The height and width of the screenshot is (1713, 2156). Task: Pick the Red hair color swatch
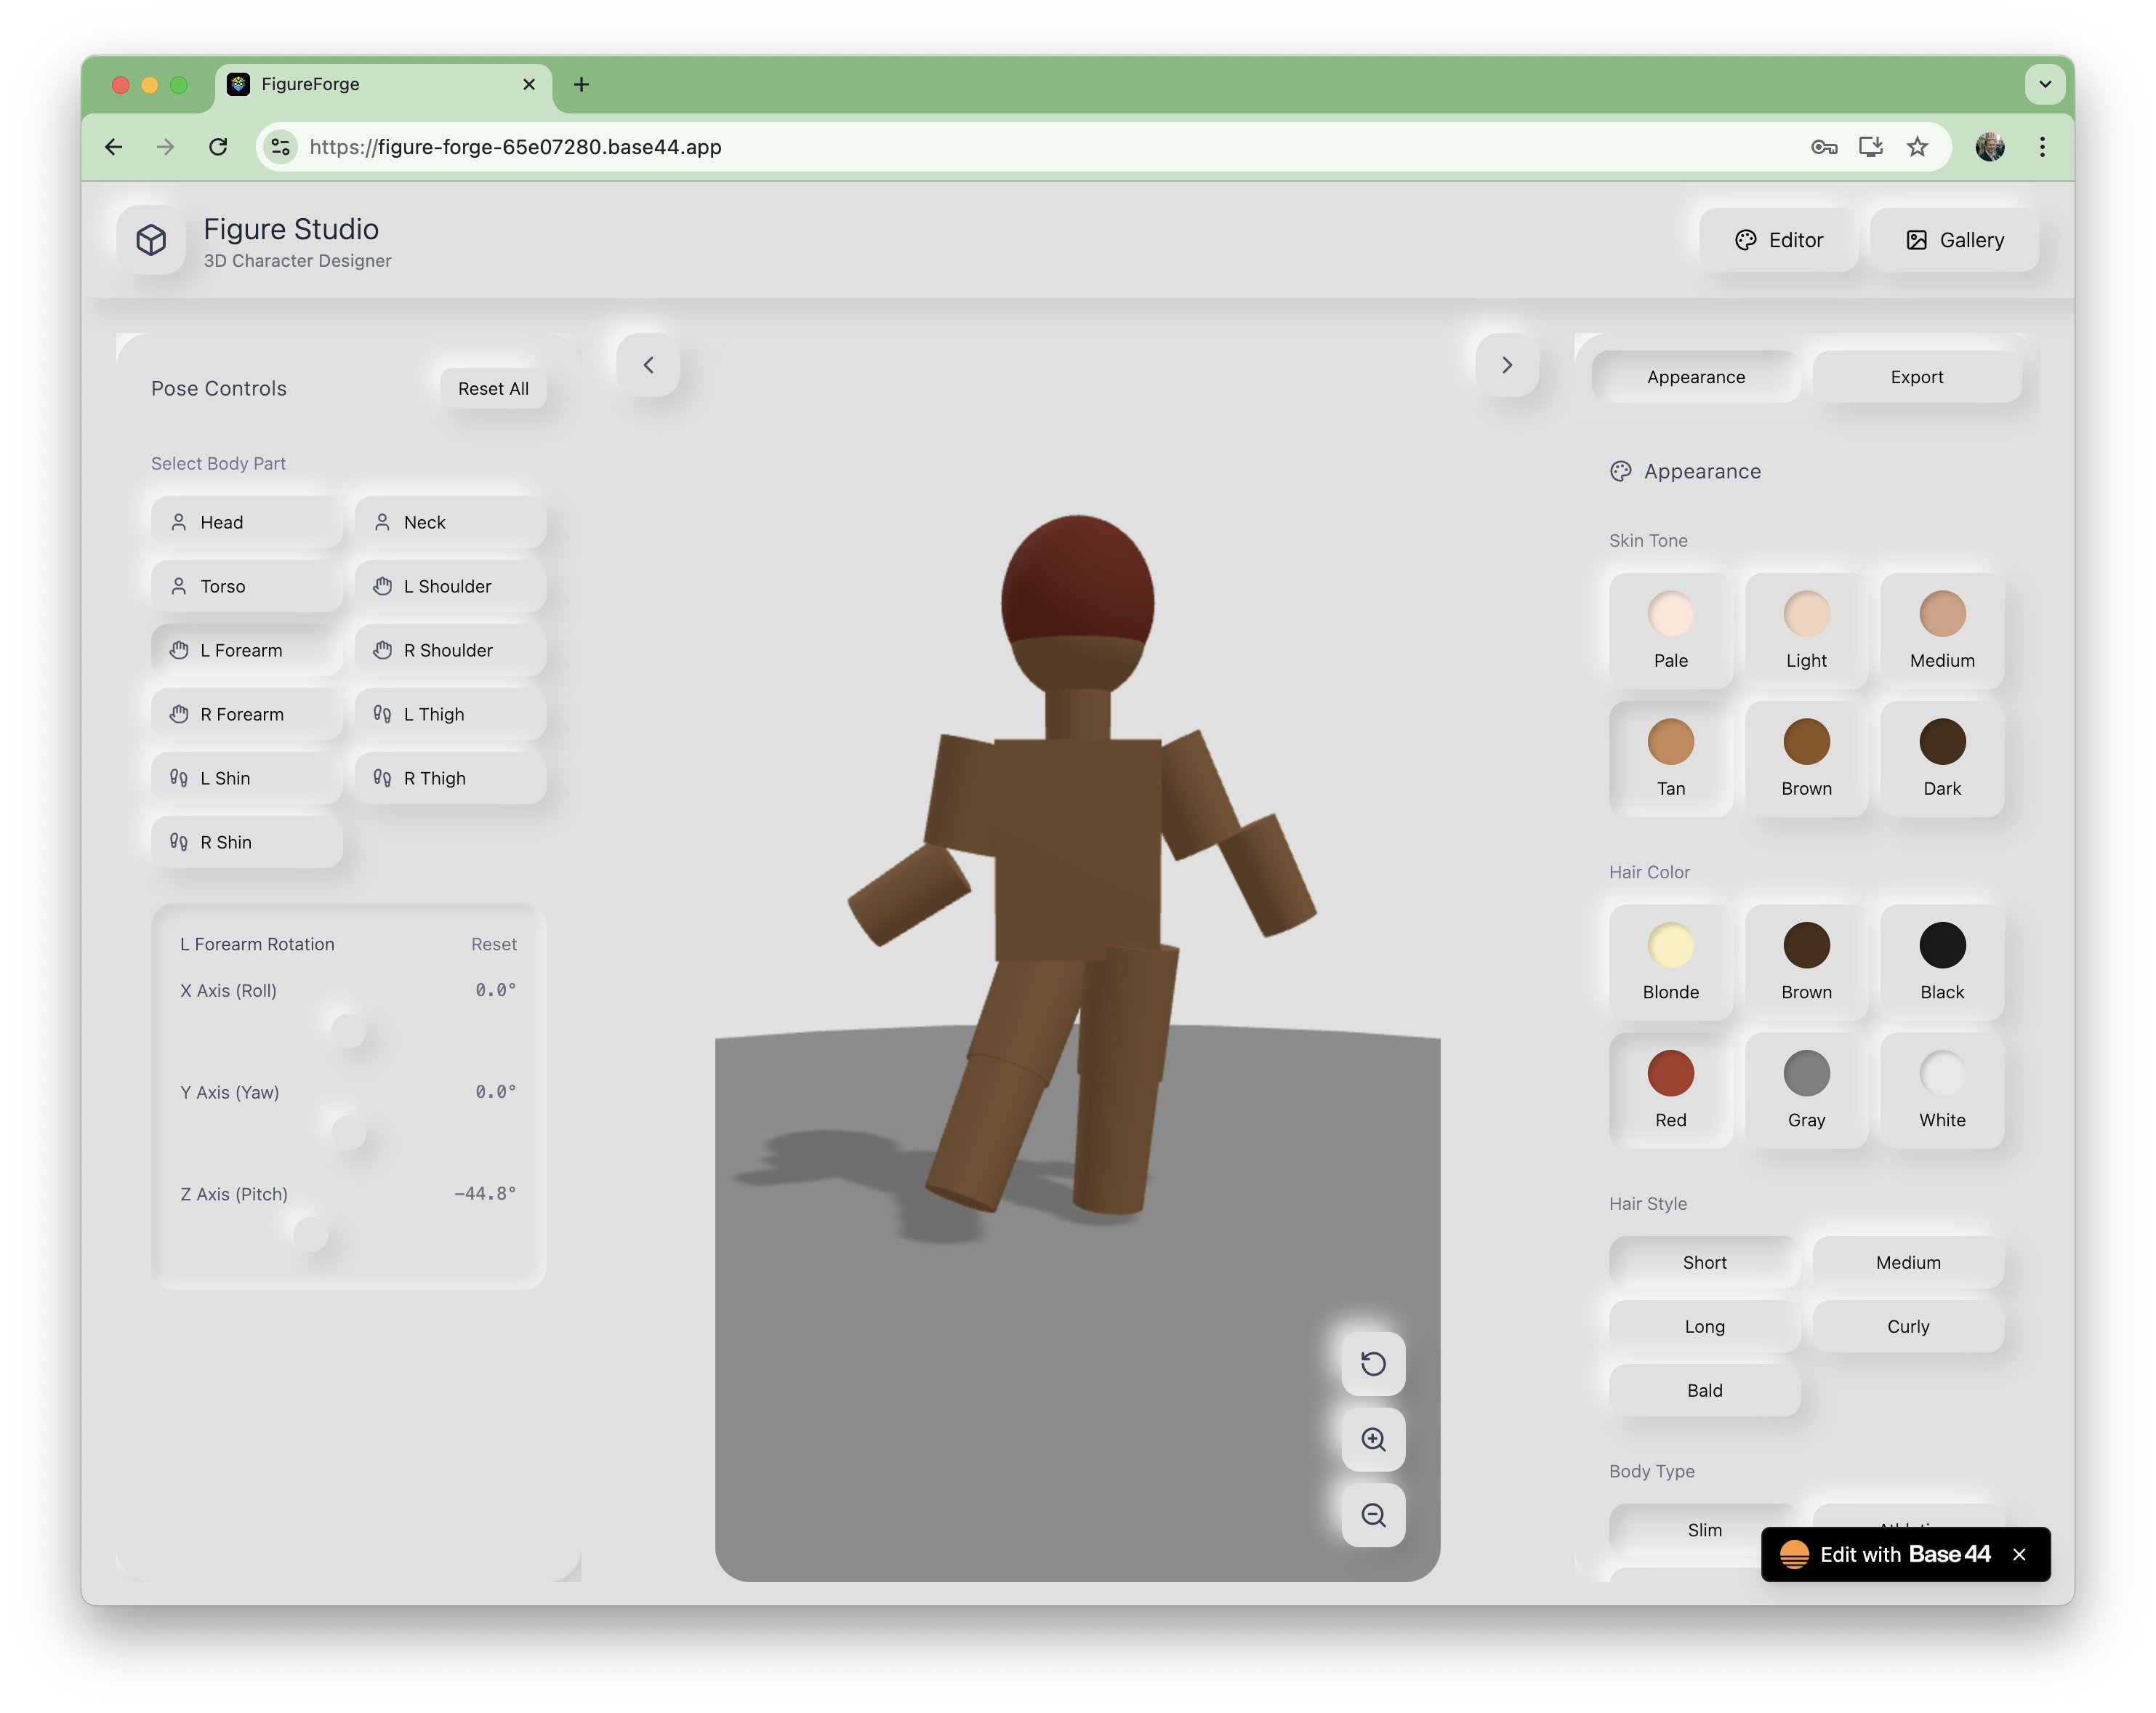[x=1670, y=1074]
